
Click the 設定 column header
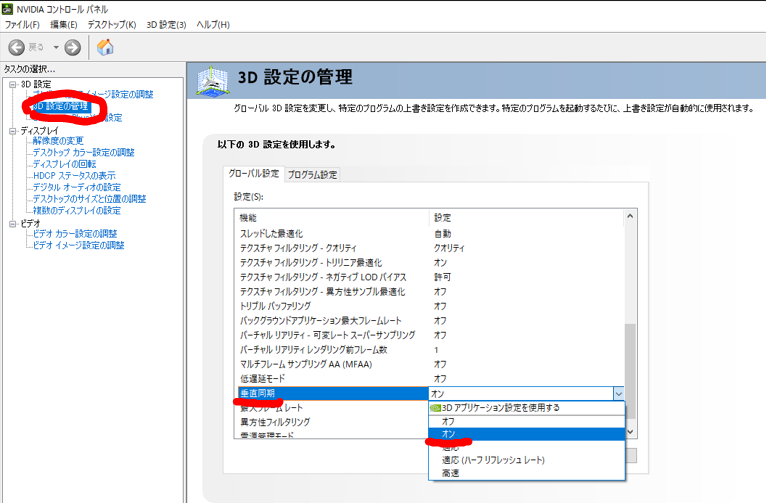pyautogui.click(x=527, y=217)
